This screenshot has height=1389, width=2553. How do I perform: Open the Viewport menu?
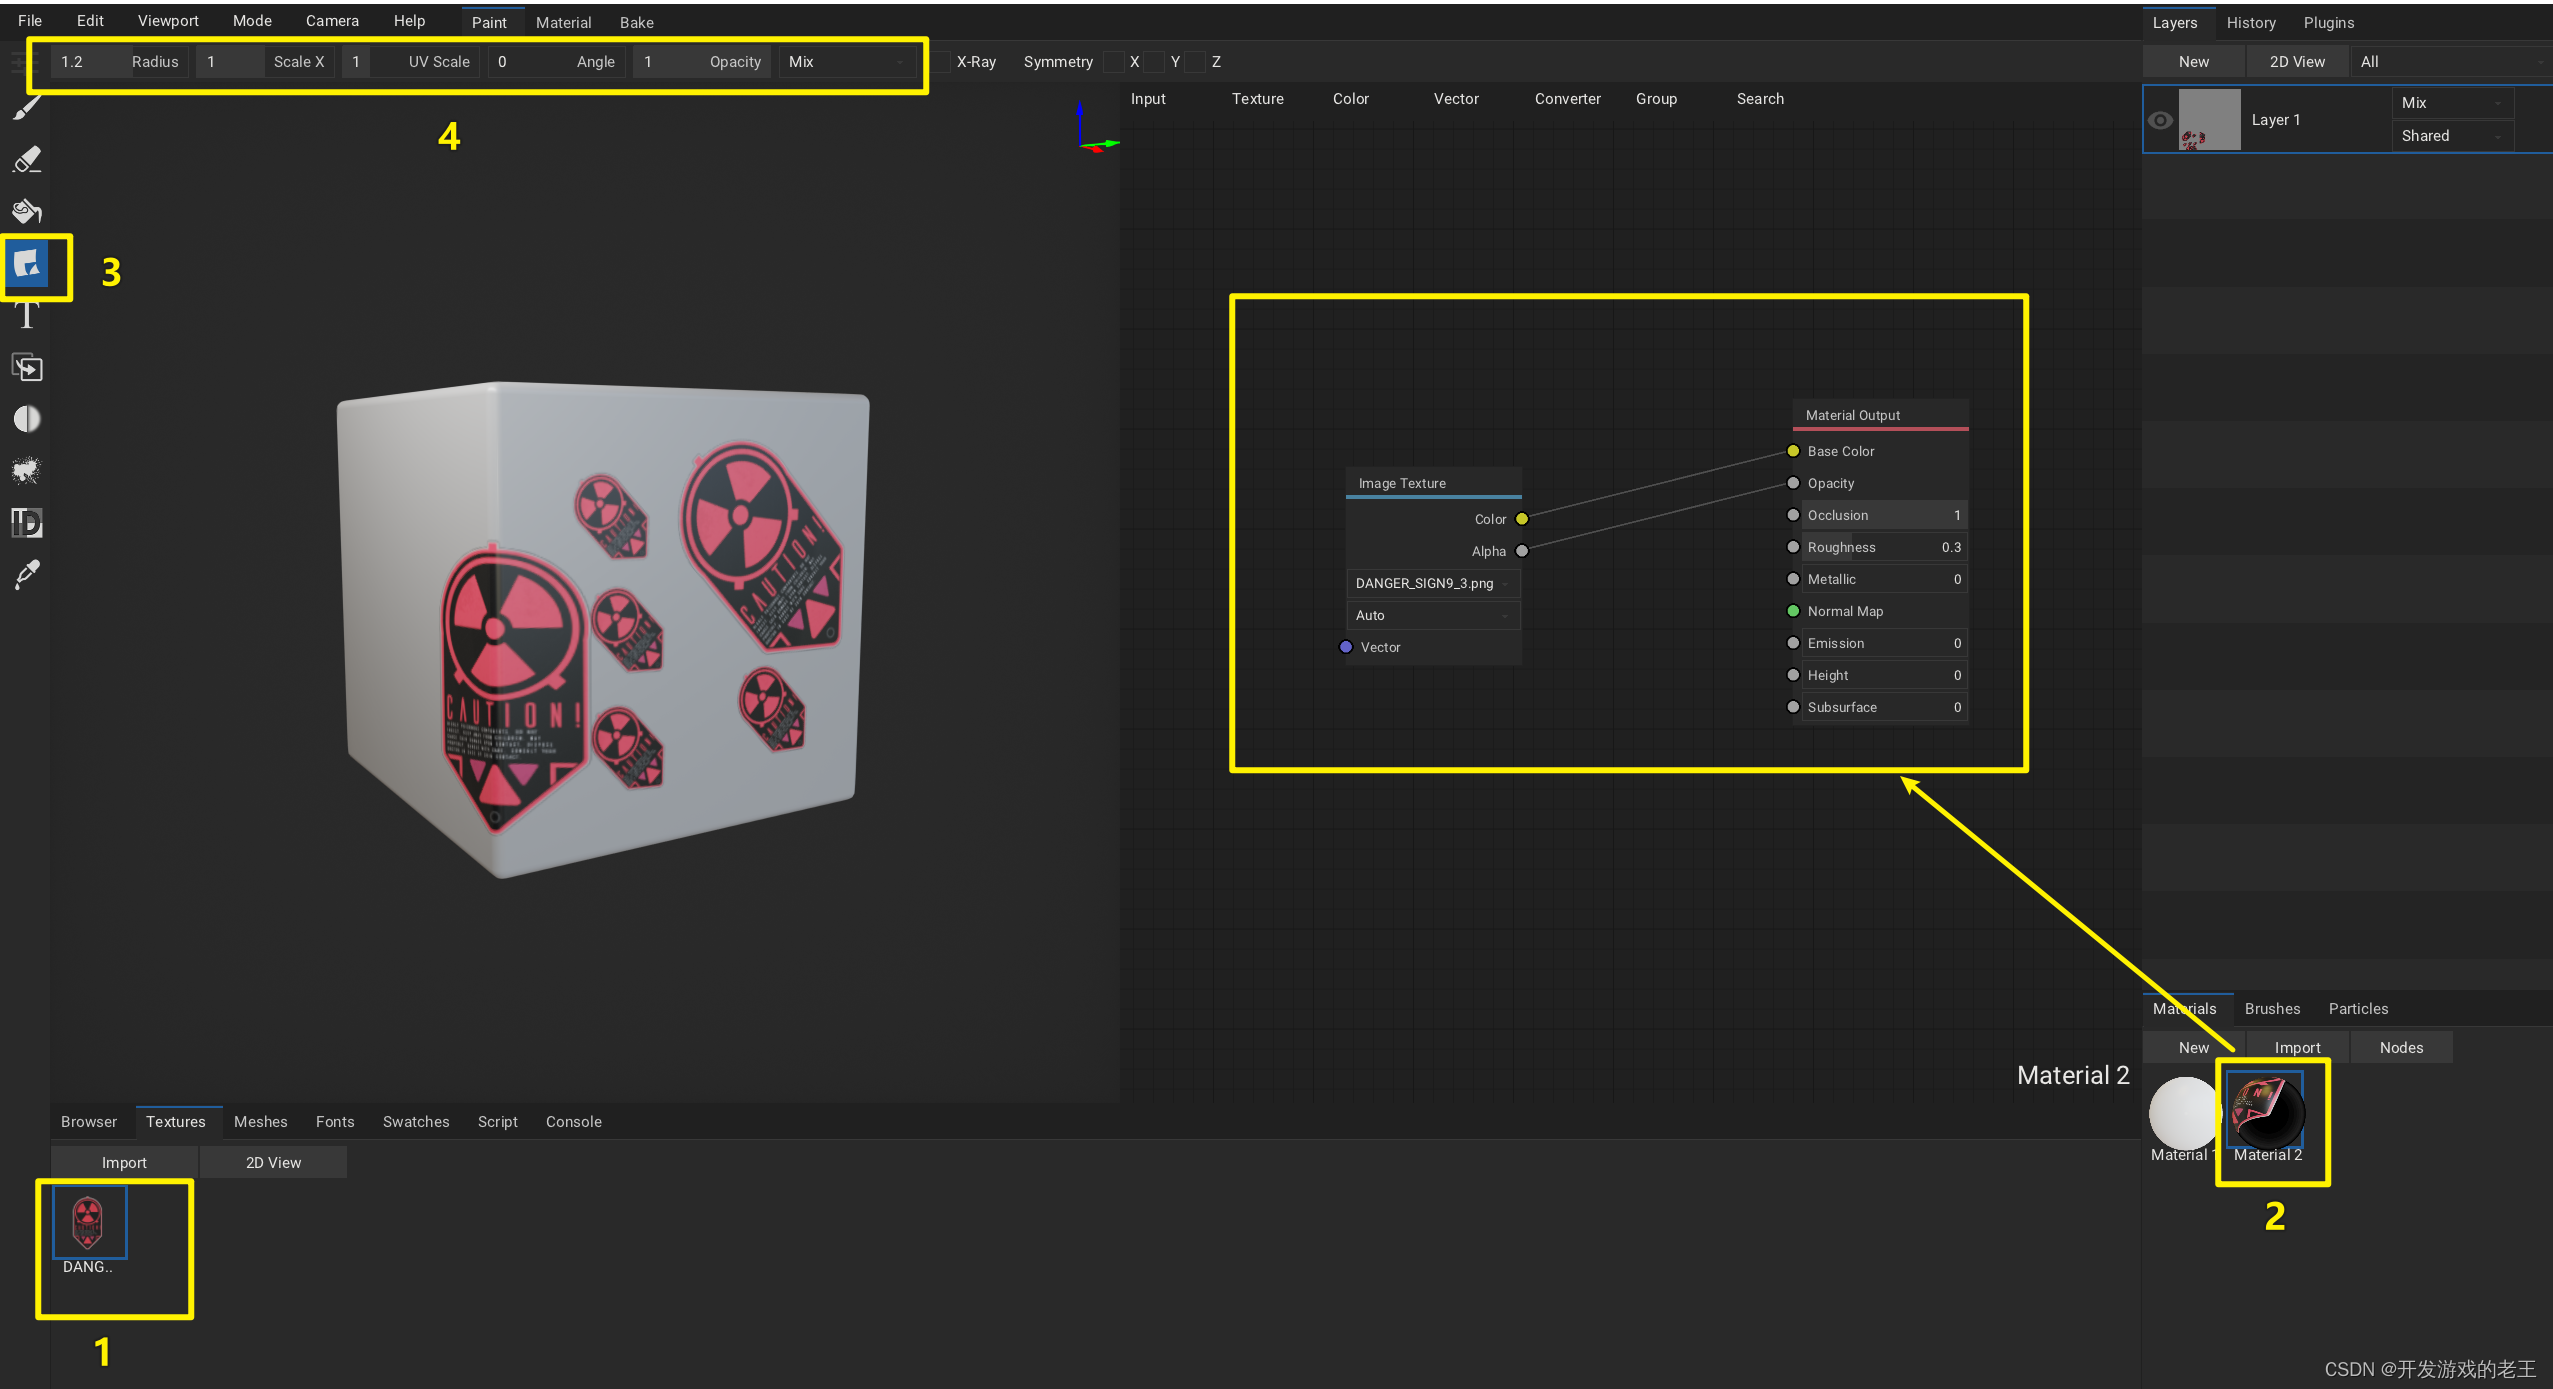click(168, 21)
